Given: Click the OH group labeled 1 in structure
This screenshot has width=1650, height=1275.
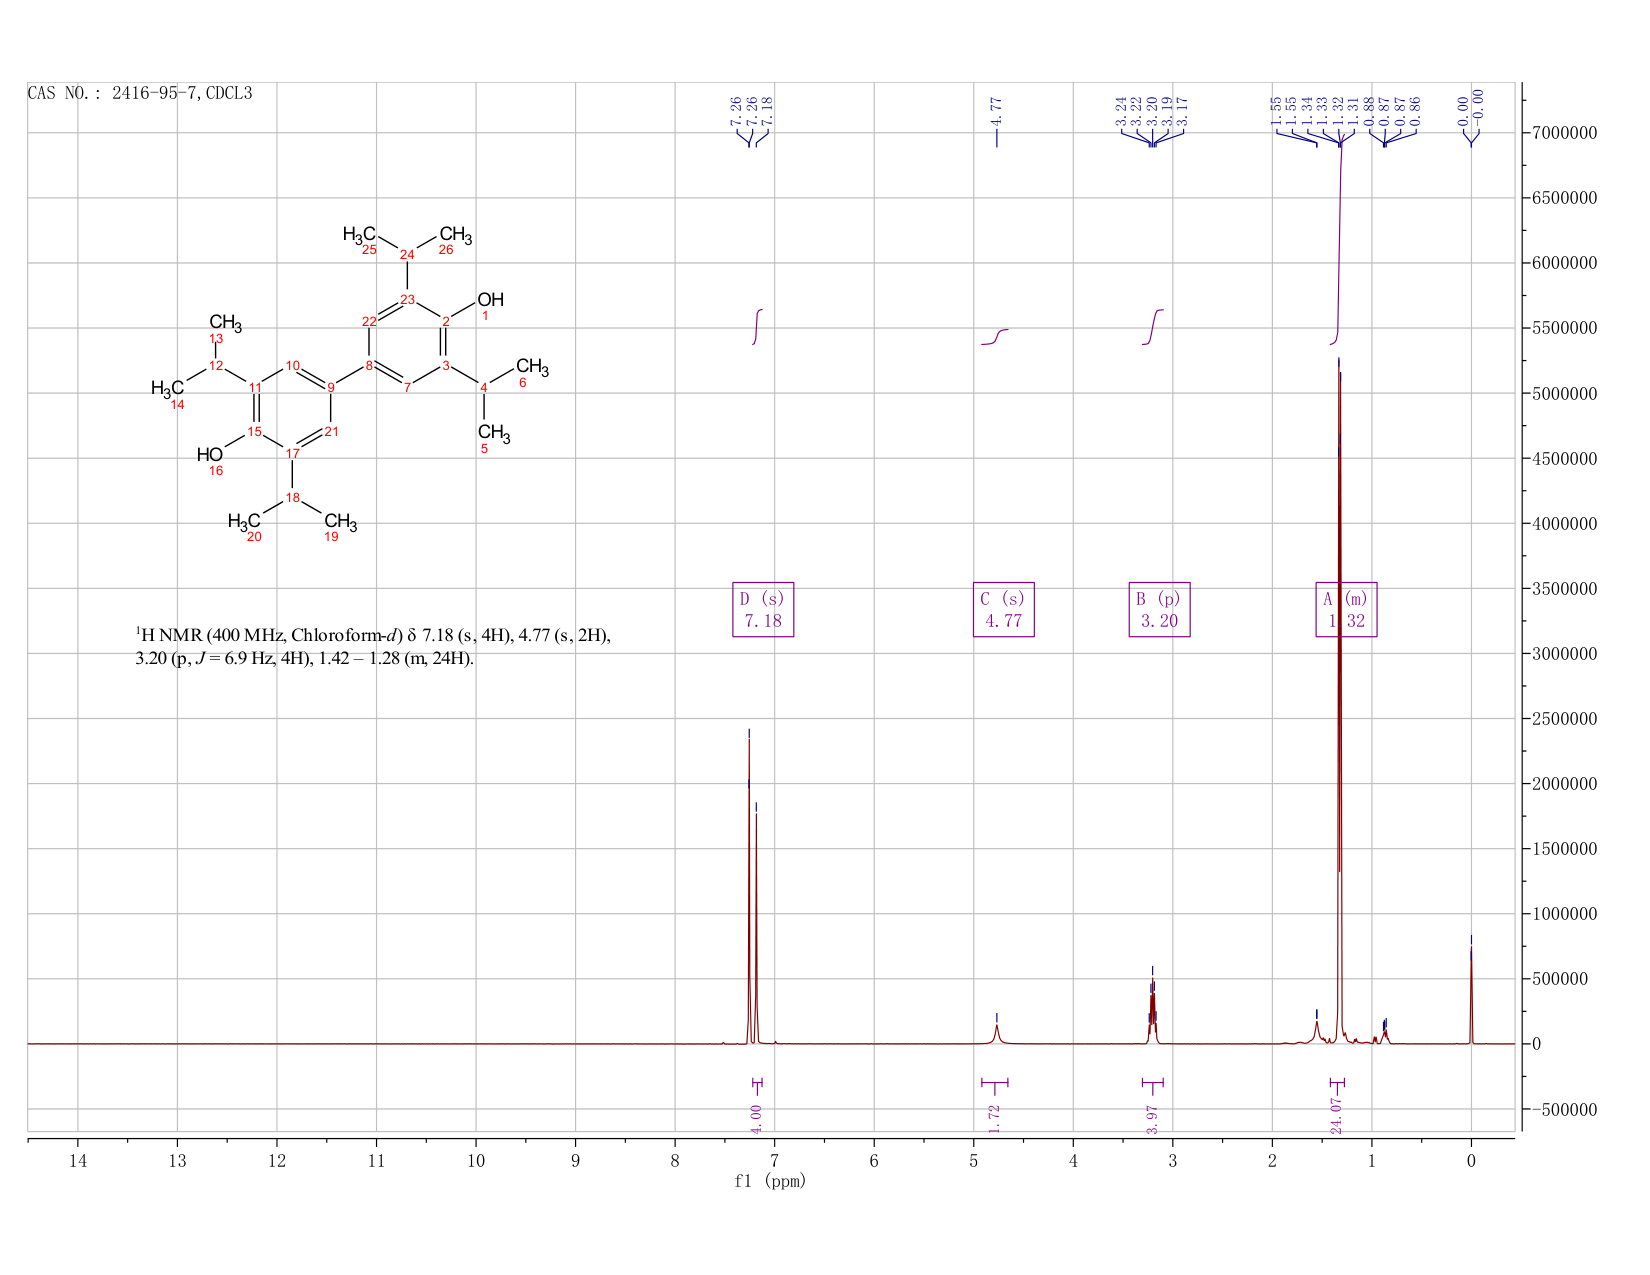Looking at the screenshot, I should click(490, 300).
